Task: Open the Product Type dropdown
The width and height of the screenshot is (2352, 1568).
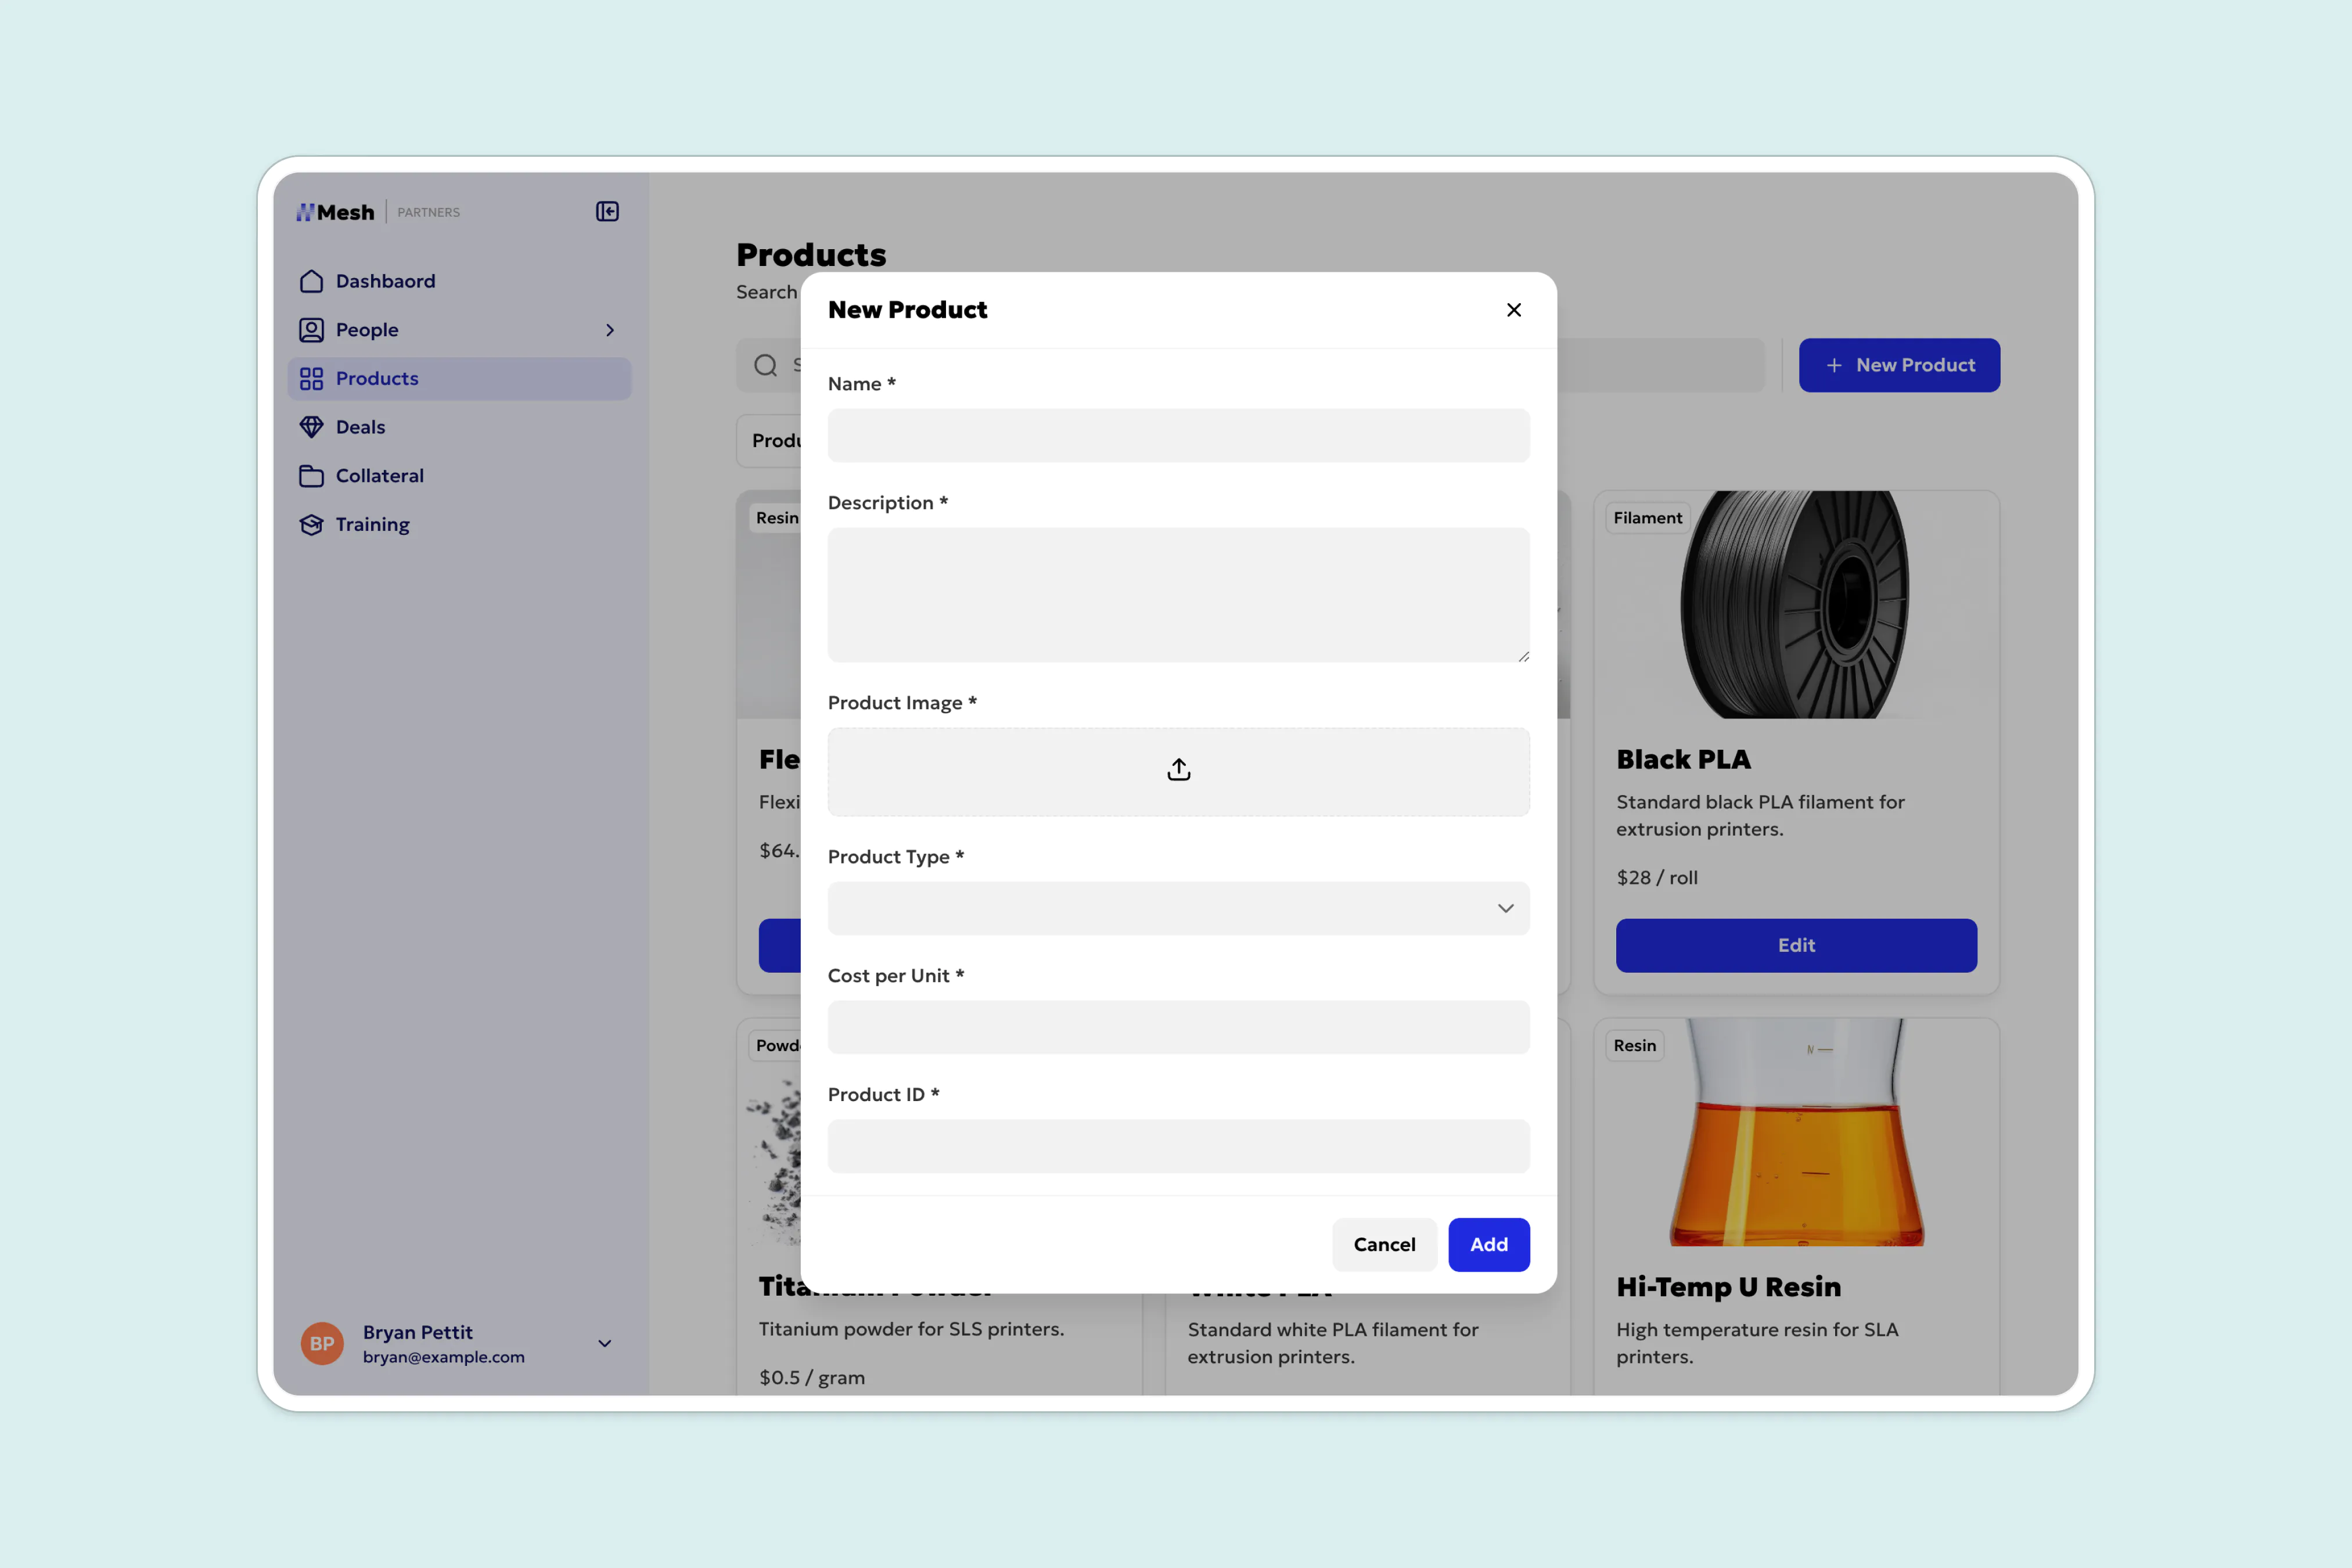Action: [x=1178, y=908]
